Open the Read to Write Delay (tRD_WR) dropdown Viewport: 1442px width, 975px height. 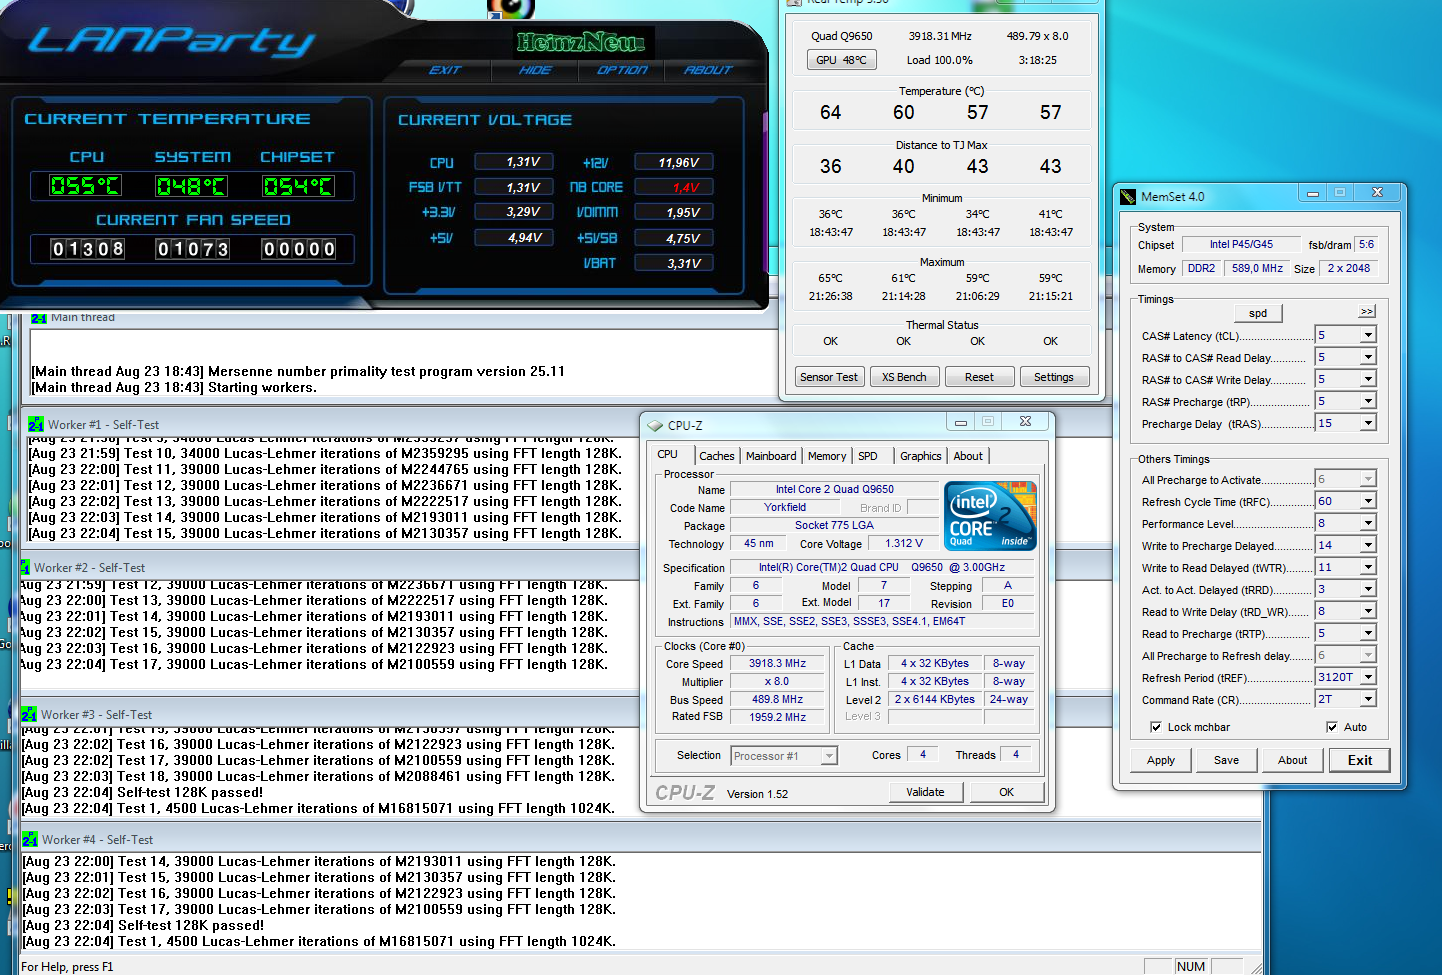coord(1368,611)
